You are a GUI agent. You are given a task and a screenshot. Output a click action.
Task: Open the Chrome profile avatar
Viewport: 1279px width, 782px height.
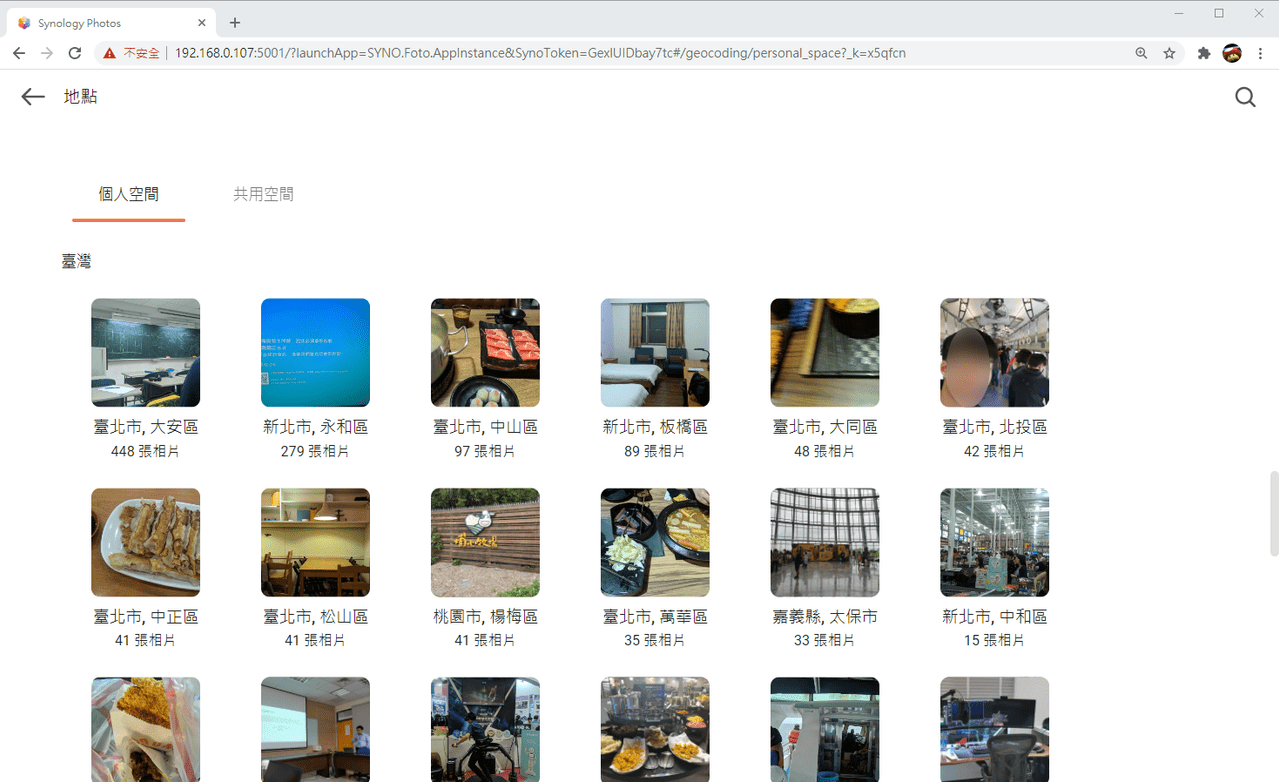(x=1232, y=53)
